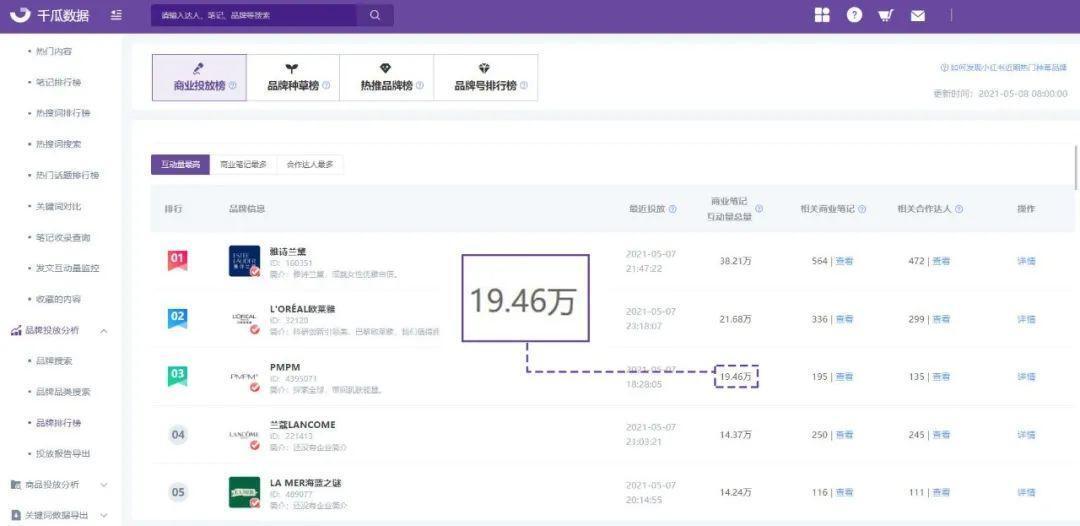Select the 商业笔记最多 sort option

pos(243,165)
